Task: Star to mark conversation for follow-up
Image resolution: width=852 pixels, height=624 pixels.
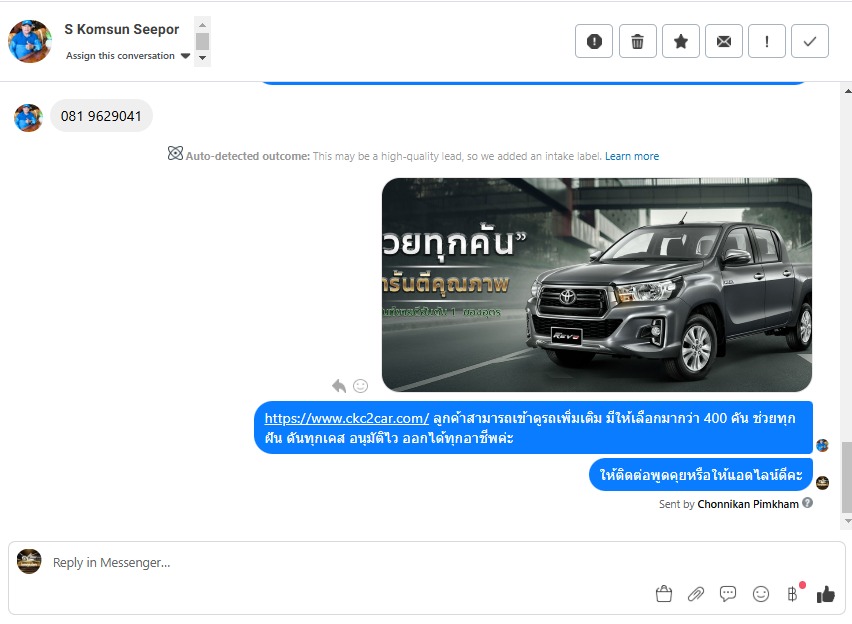Action: 680,41
